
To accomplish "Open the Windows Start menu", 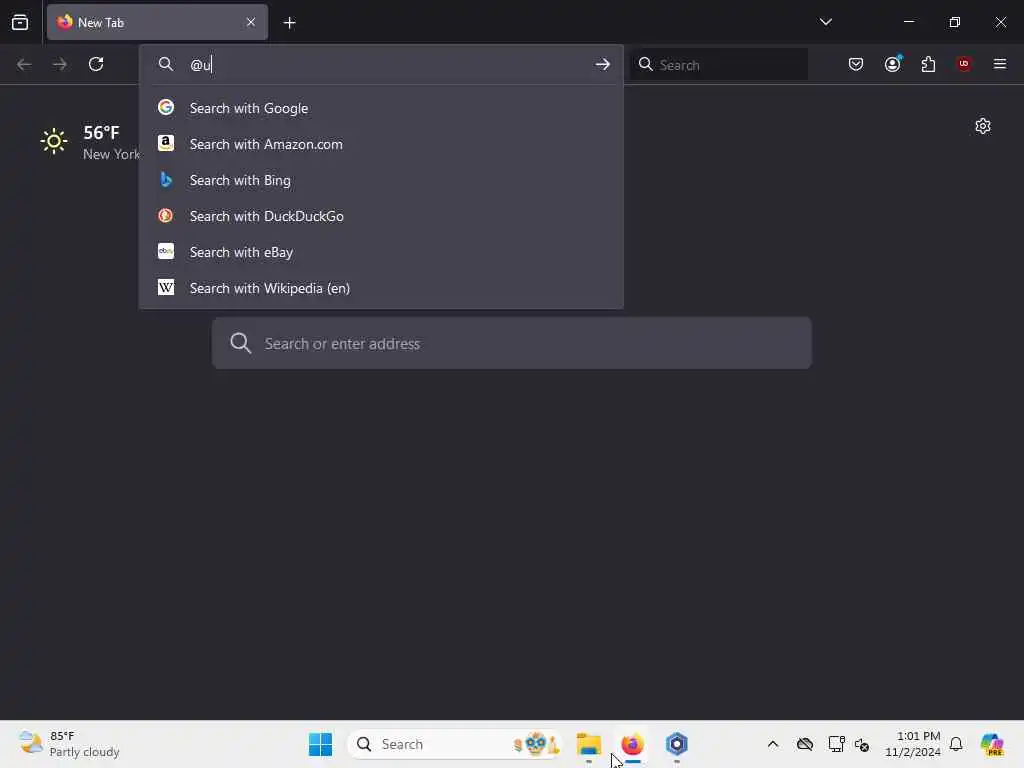I will pyautogui.click(x=321, y=744).
